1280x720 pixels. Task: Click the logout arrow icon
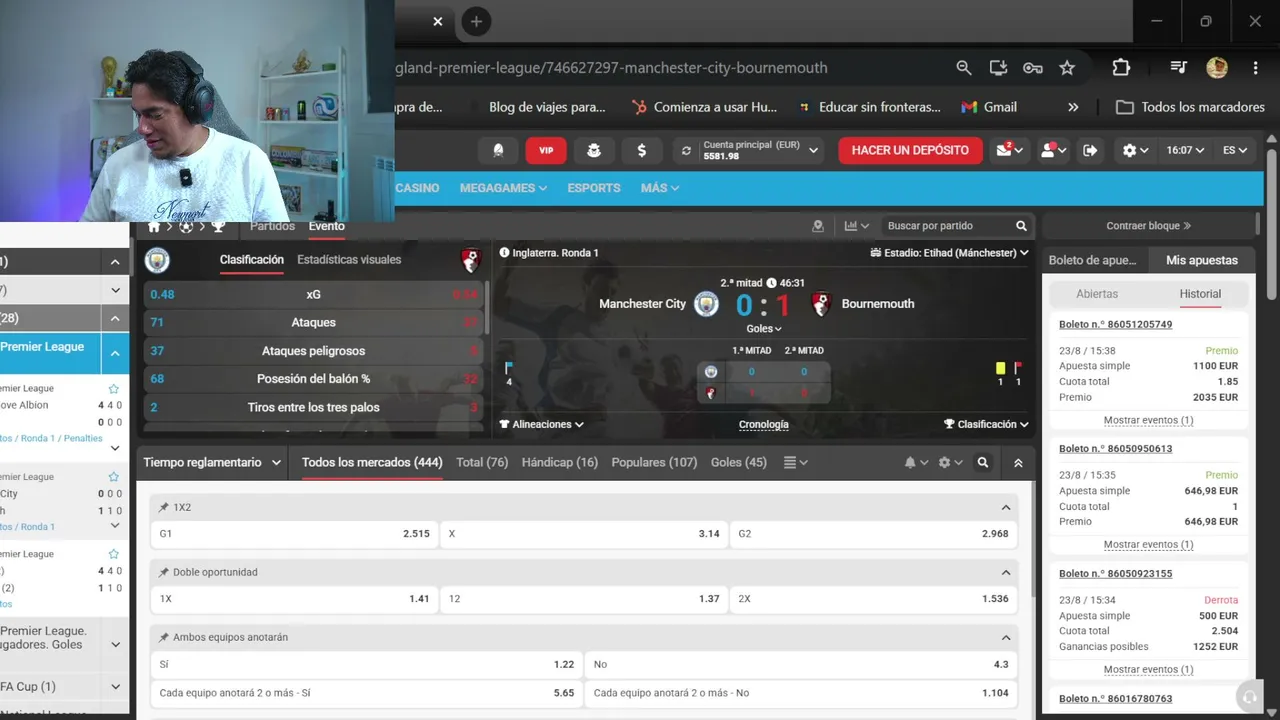click(x=1090, y=150)
